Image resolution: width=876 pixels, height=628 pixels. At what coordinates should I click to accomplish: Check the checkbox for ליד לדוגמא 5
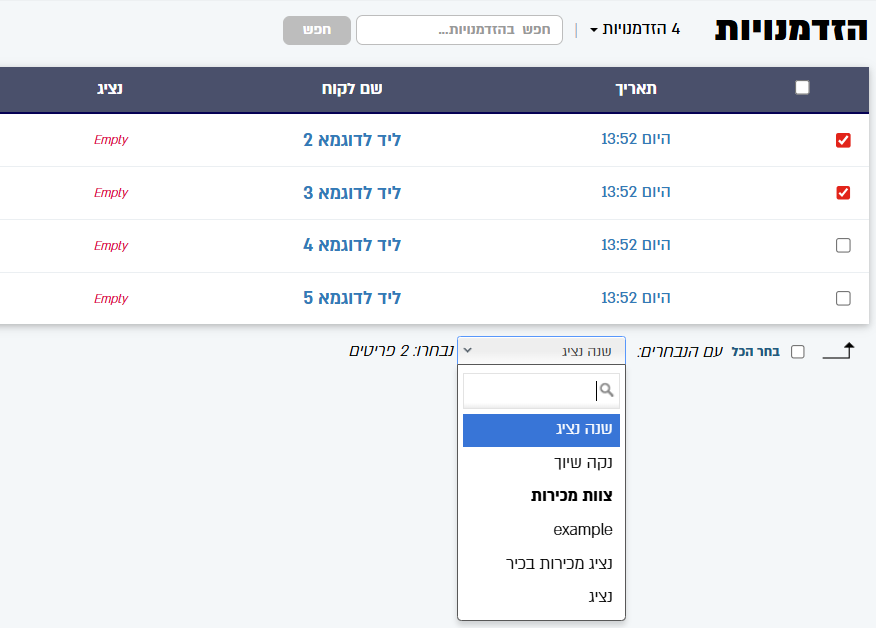(843, 298)
